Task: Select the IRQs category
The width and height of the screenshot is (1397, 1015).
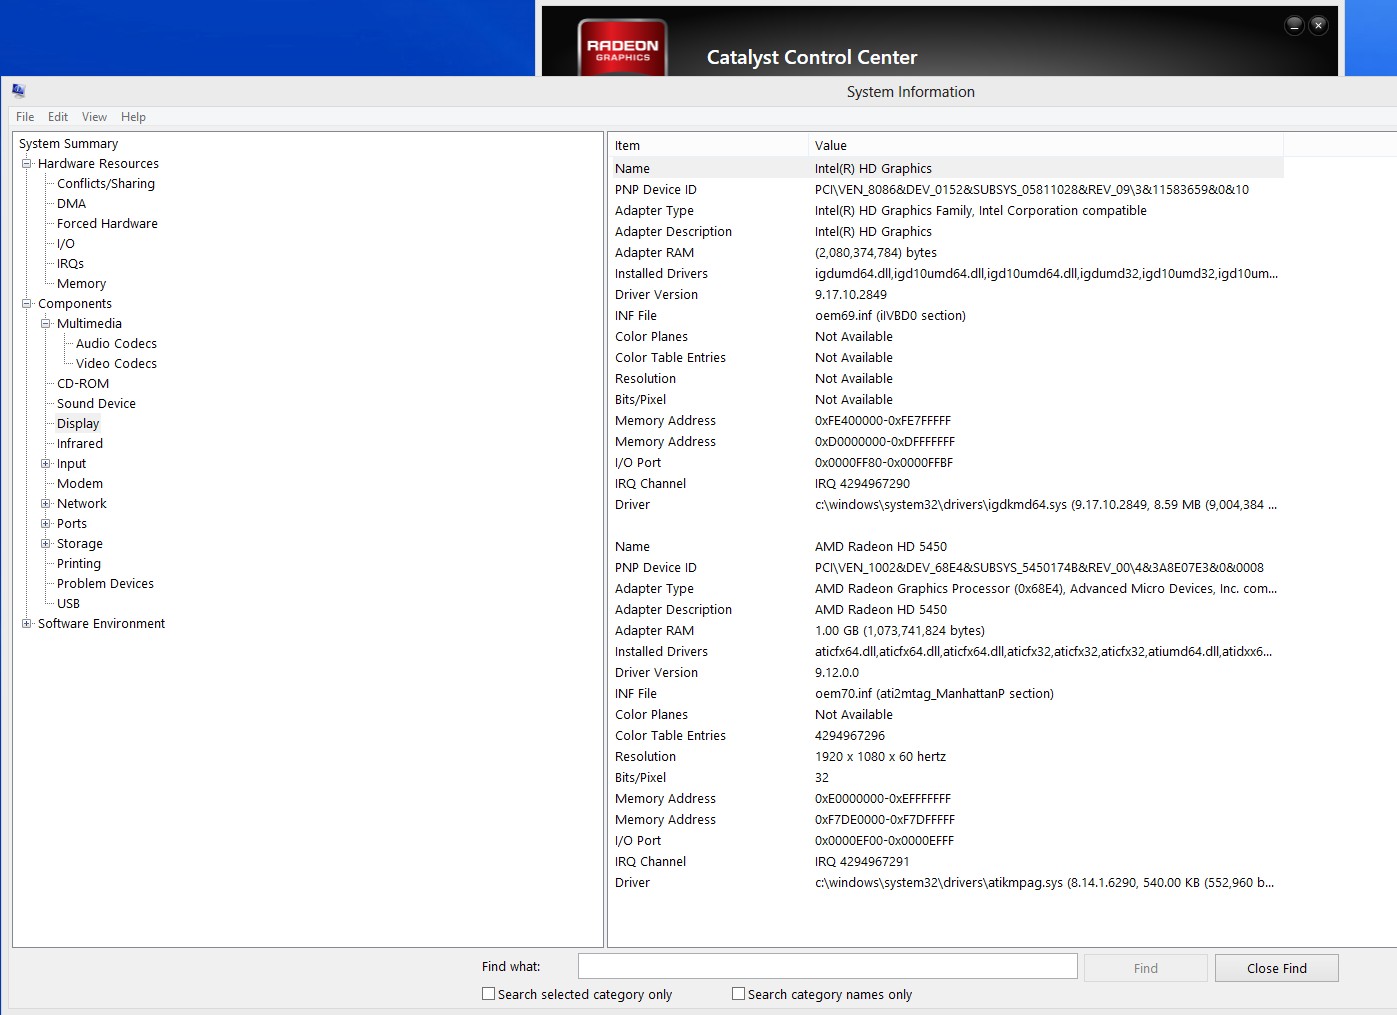Action: point(70,263)
